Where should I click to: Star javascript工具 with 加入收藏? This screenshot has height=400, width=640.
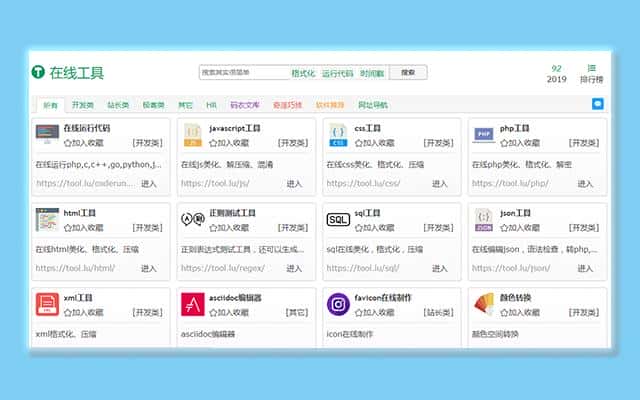click(229, 143)
